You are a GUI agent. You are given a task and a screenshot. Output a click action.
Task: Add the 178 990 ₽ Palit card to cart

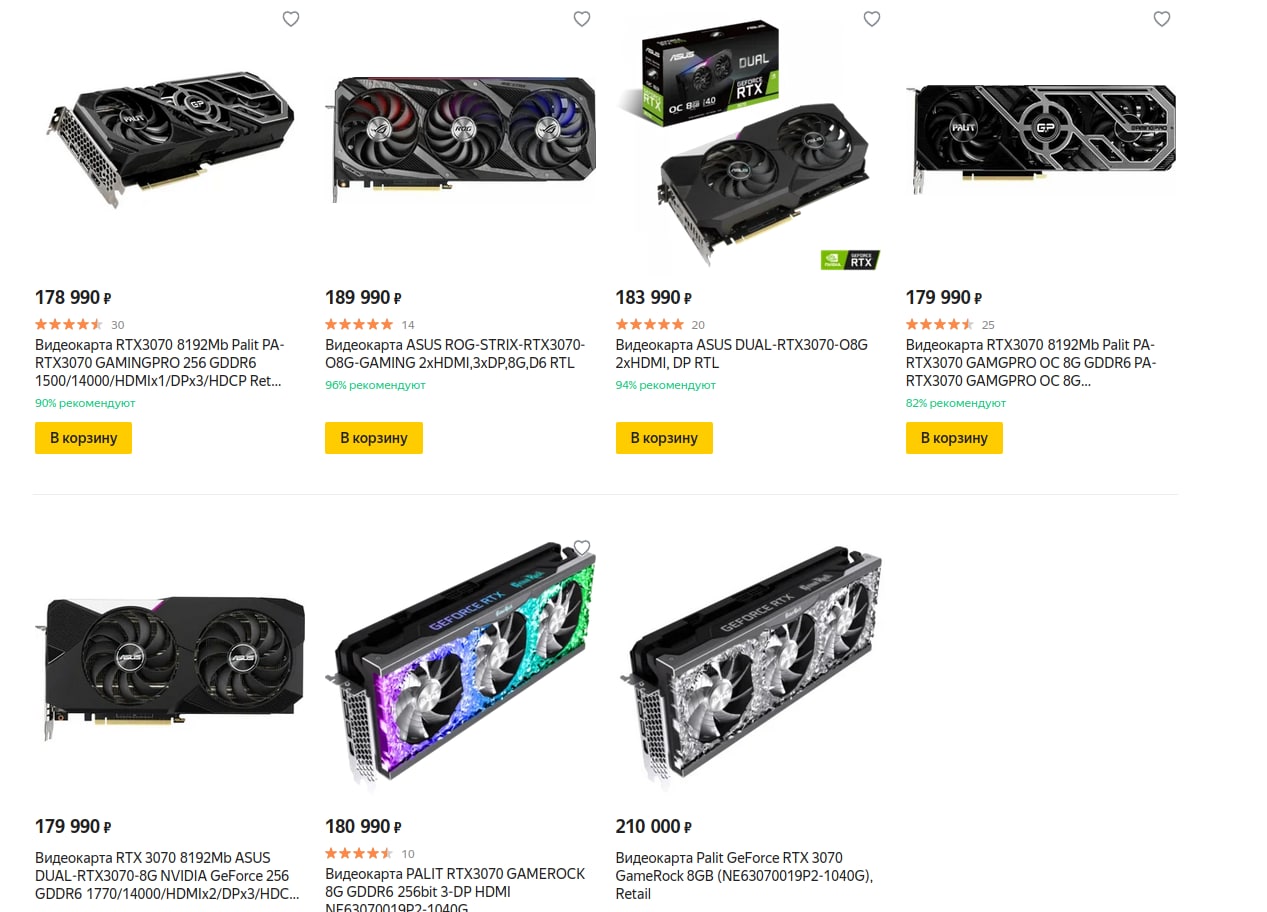pos(83,438)
